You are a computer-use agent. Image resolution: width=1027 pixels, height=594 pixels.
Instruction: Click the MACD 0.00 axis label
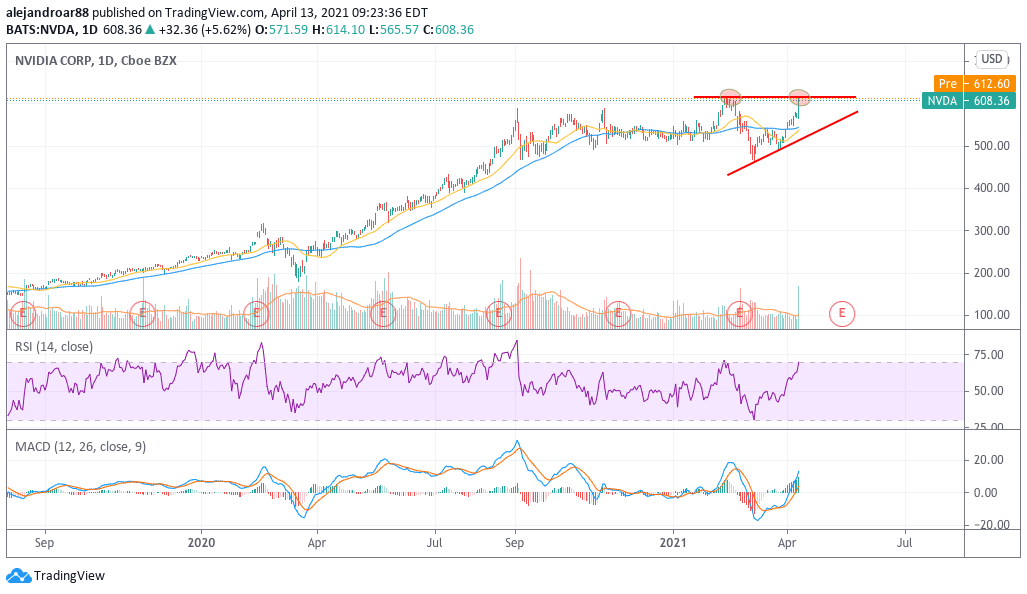pos(986,492)
